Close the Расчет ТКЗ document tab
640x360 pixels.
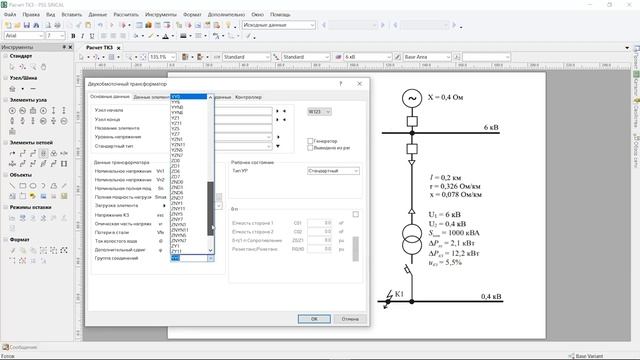click(119, 48)
